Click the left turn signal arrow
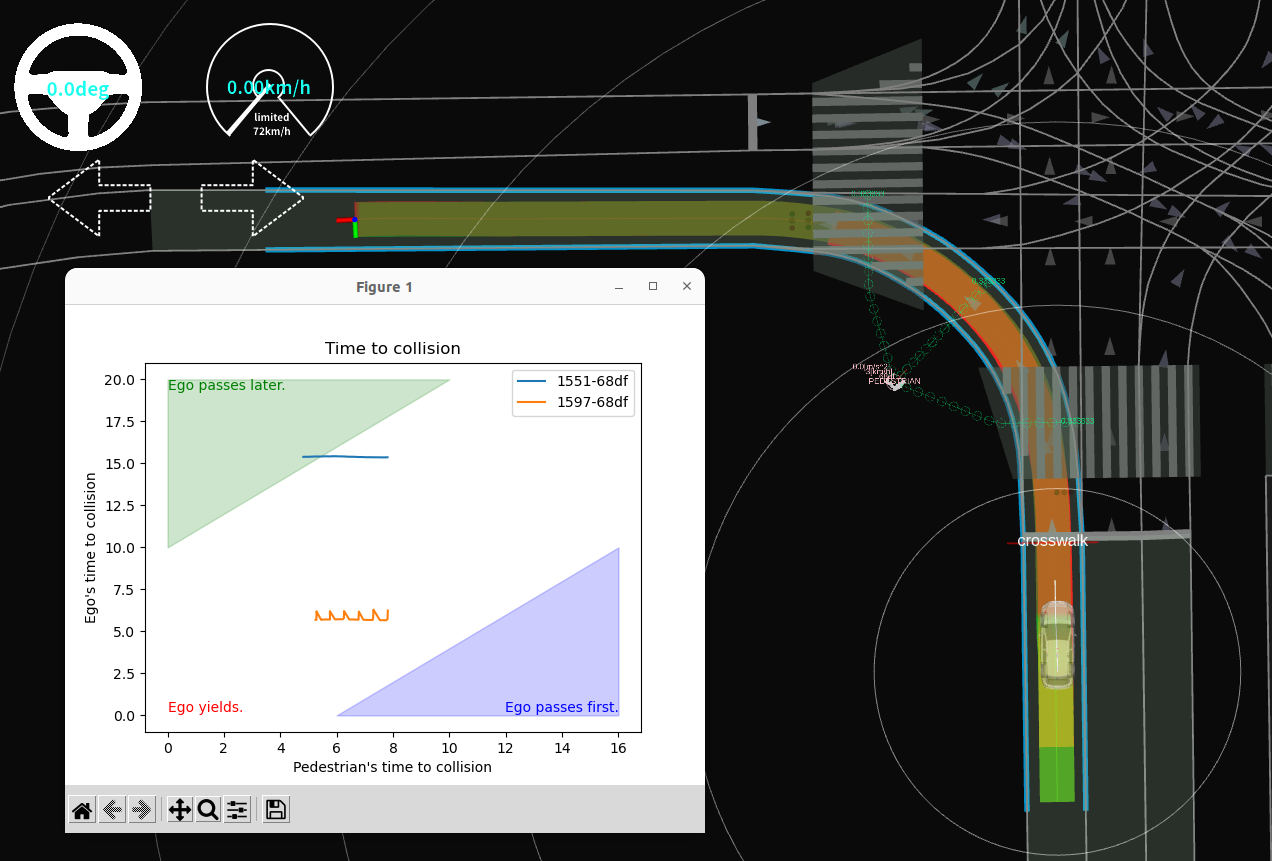1272x861 pixels. pos(99,198)
